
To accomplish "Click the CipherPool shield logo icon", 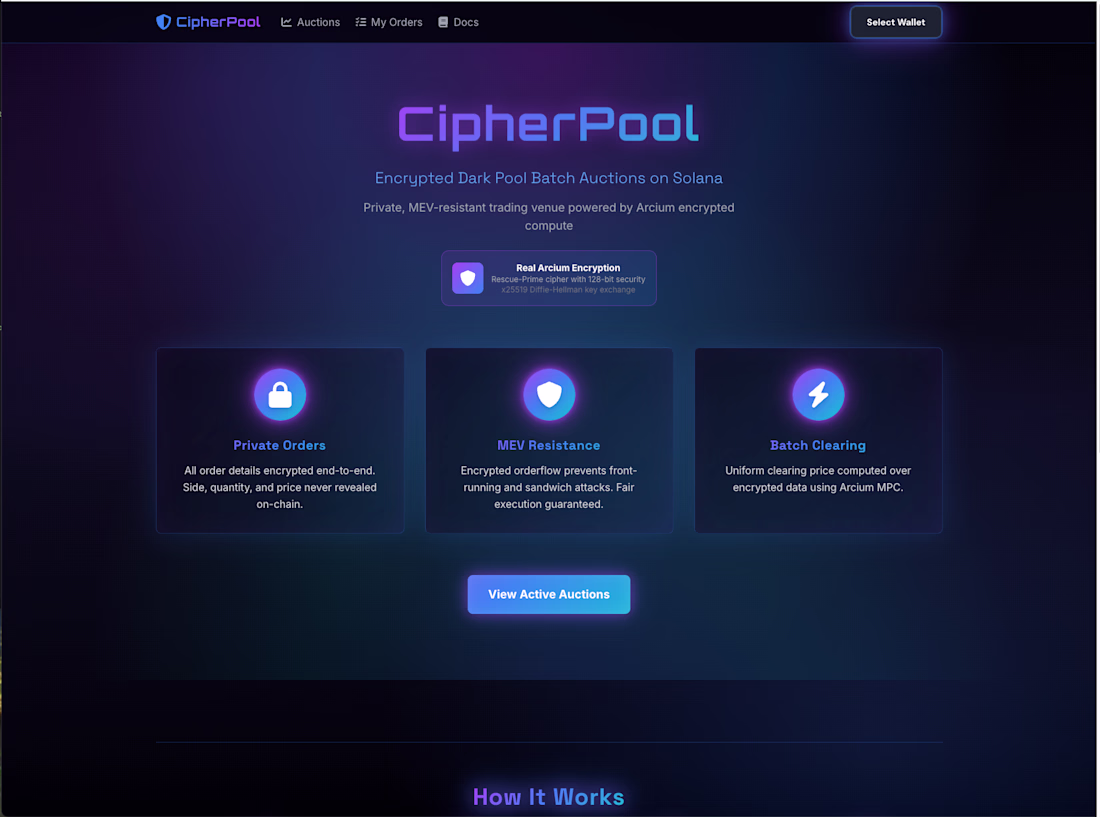I will point(163,22).
